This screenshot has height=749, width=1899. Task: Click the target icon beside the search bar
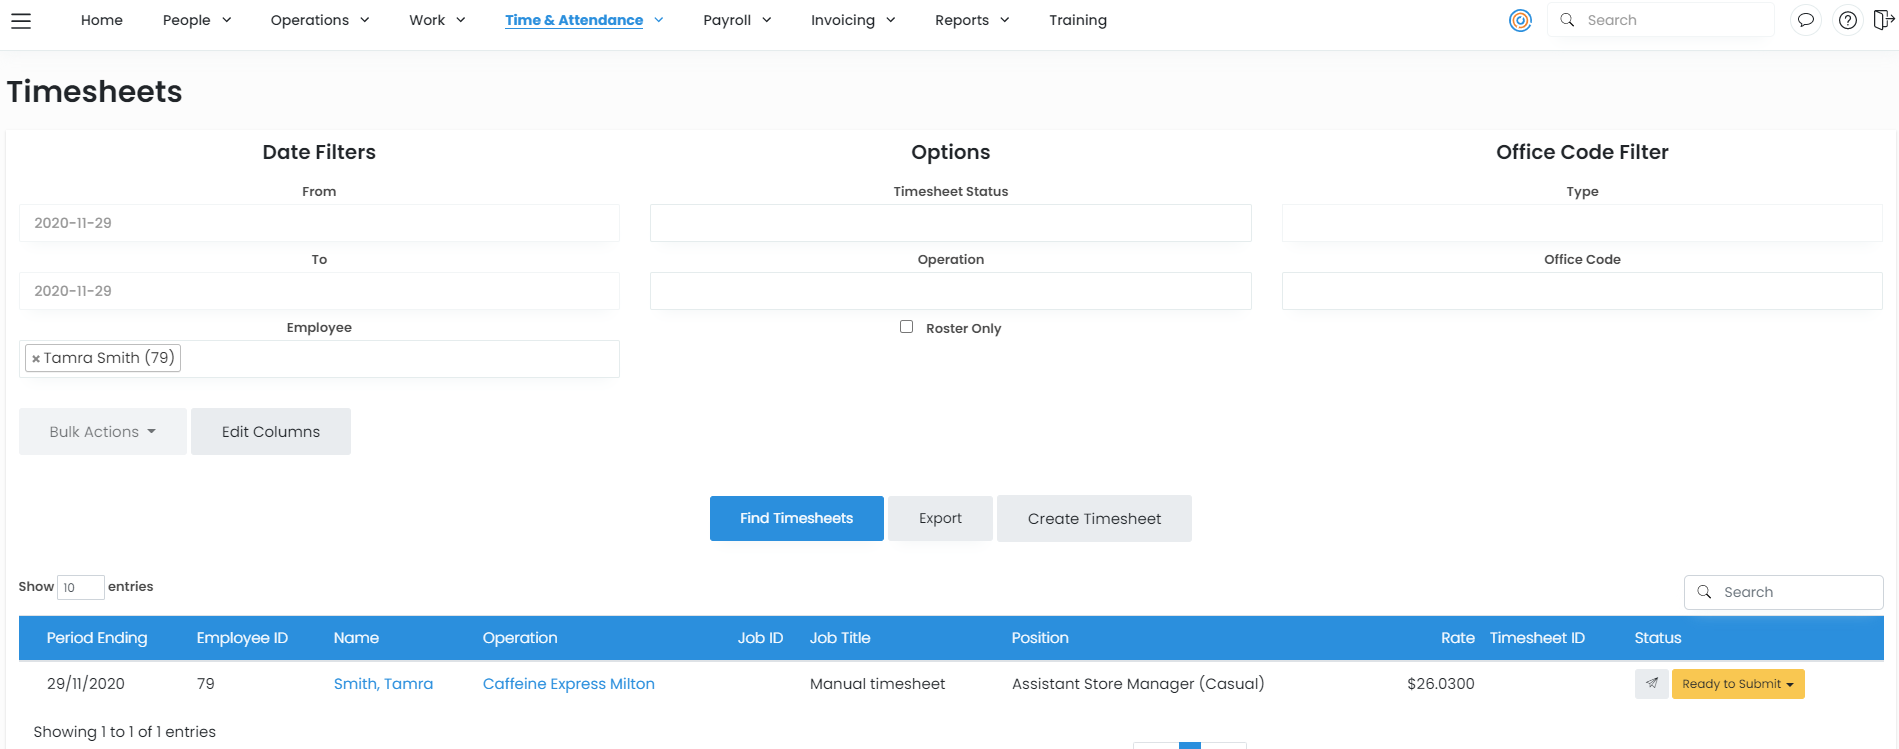(x=1520, y=20)
